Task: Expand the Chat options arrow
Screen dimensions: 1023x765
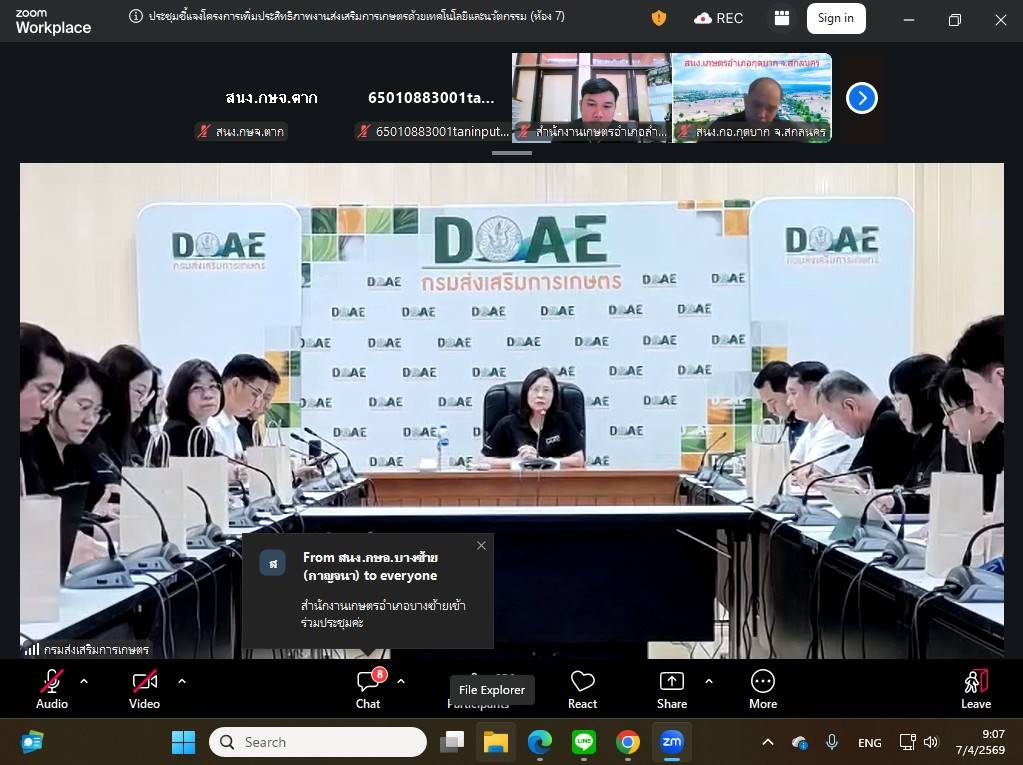Action: [x=401, y=681]
